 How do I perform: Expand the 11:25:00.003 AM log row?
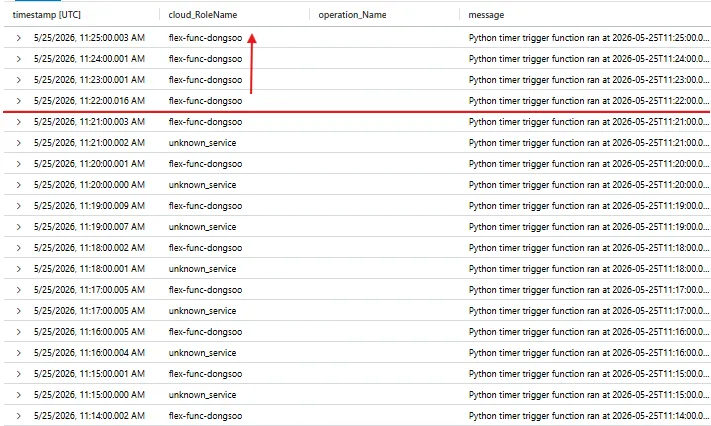pos(19,38)
